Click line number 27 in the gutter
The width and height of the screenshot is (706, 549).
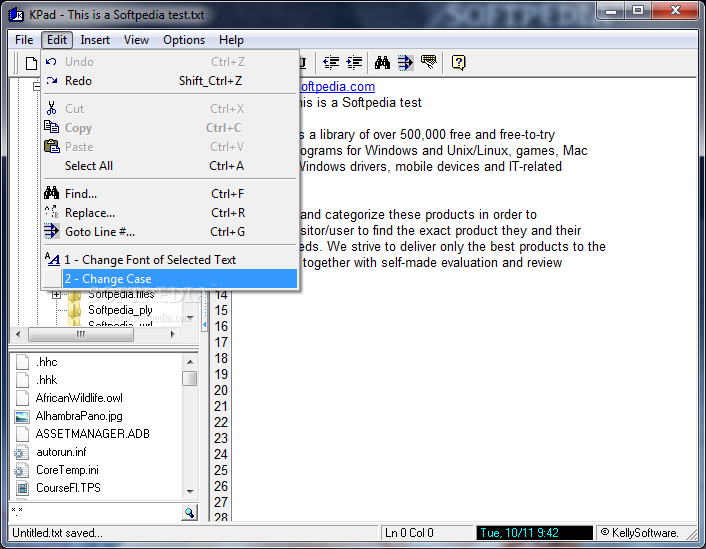point(221,503)
